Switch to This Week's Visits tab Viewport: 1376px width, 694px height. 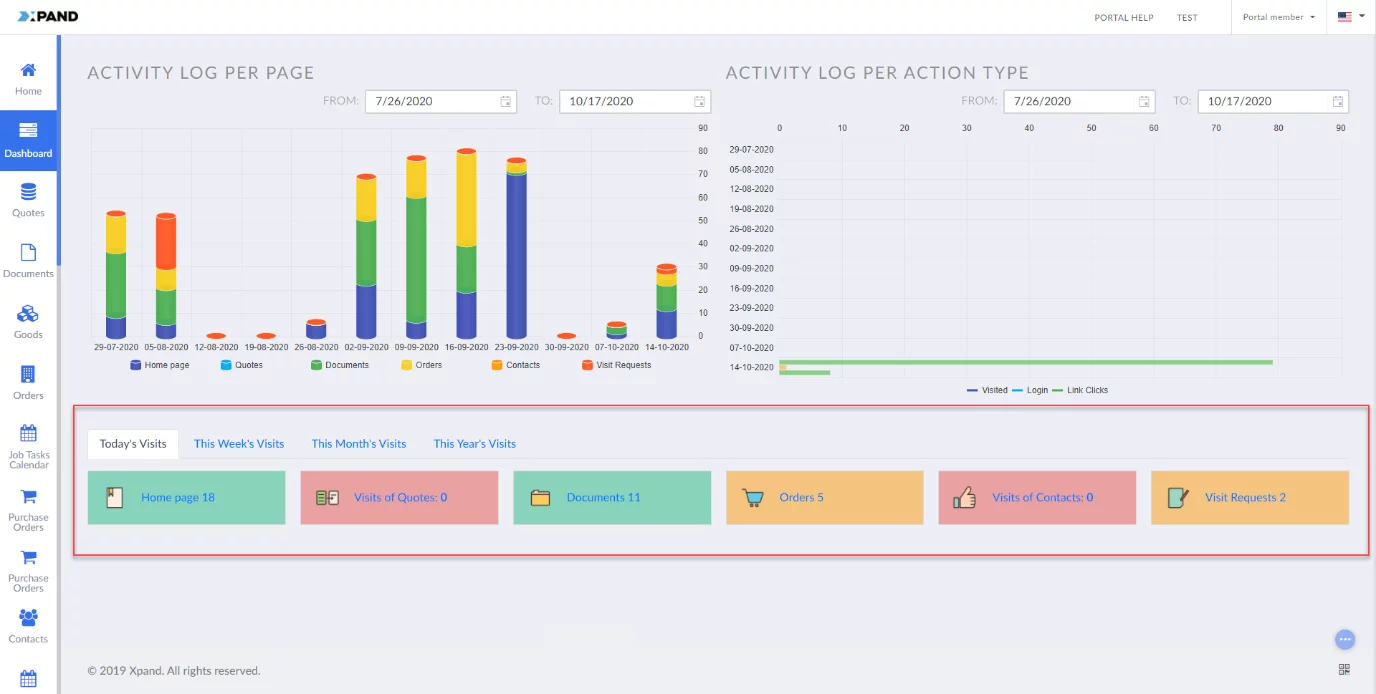pos(239,444)
